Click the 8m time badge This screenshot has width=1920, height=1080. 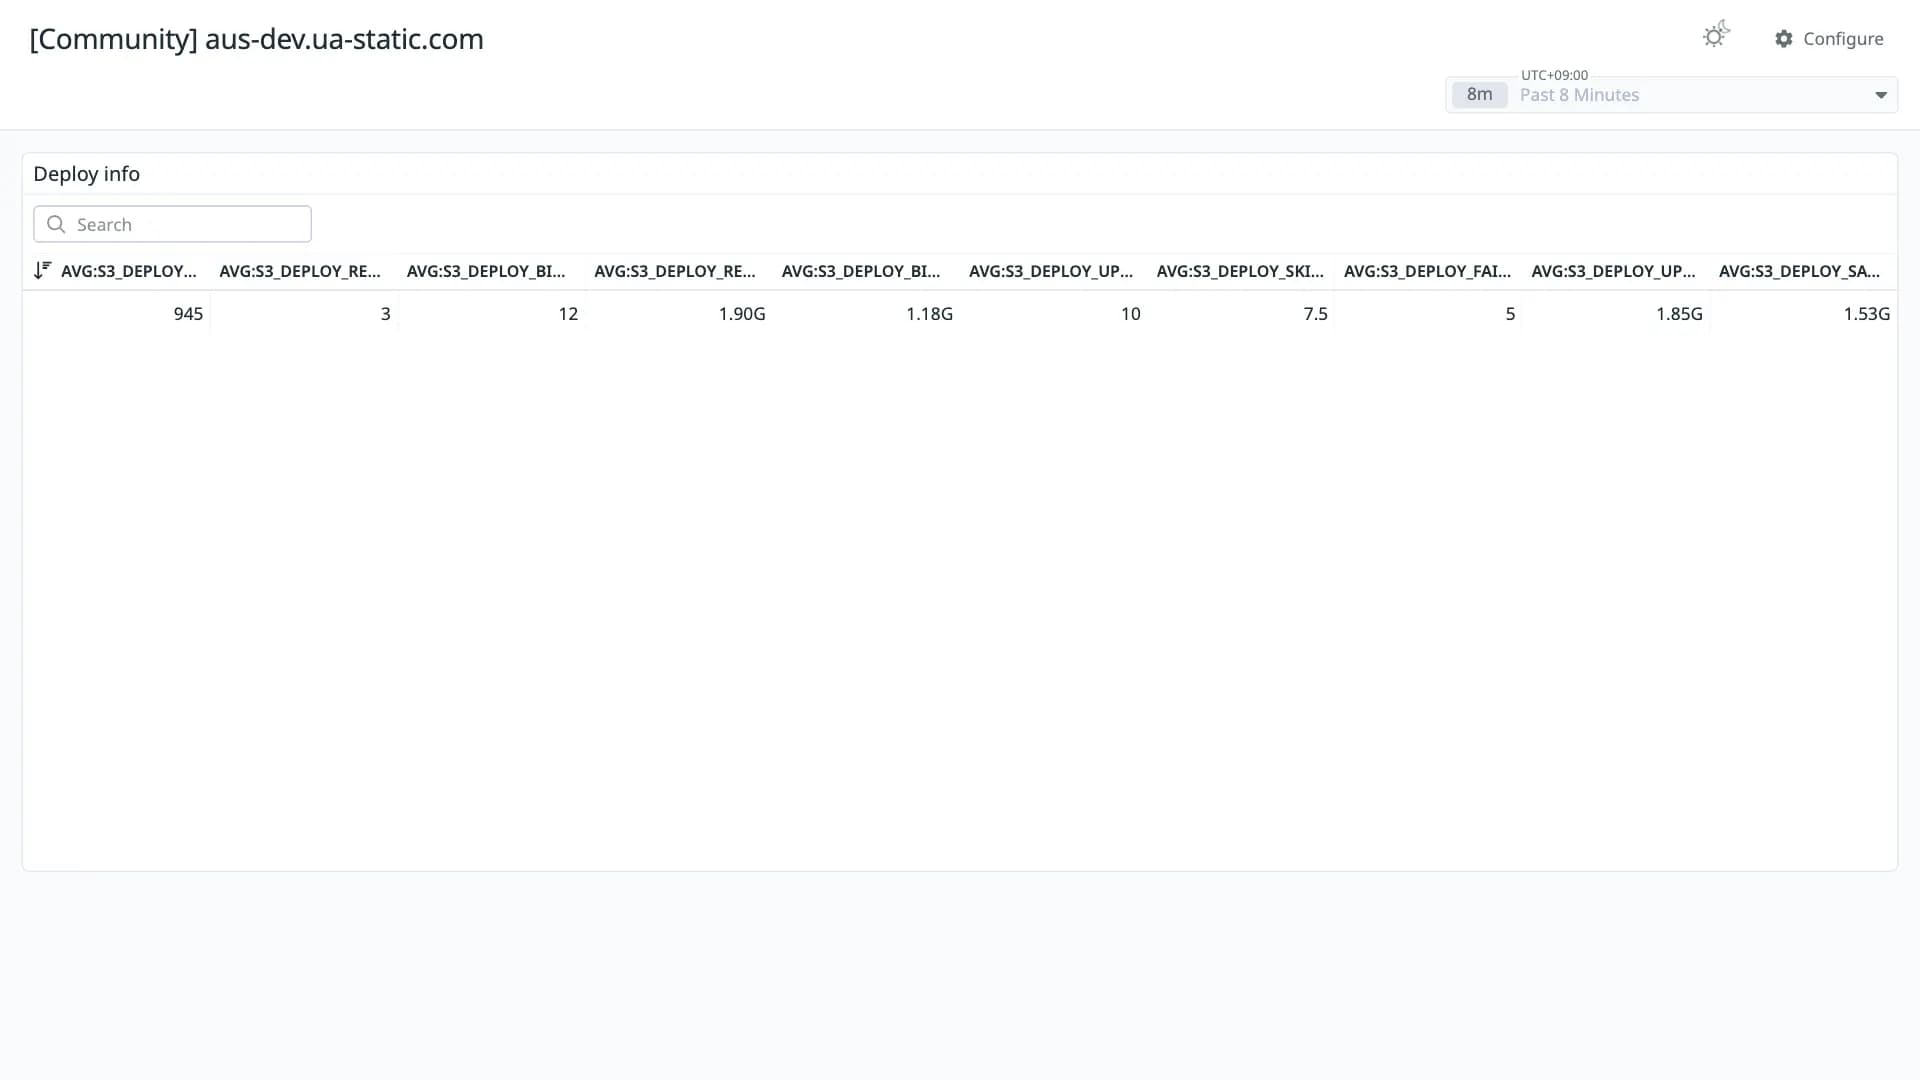pyautogui.click(x=1479, y=95)
